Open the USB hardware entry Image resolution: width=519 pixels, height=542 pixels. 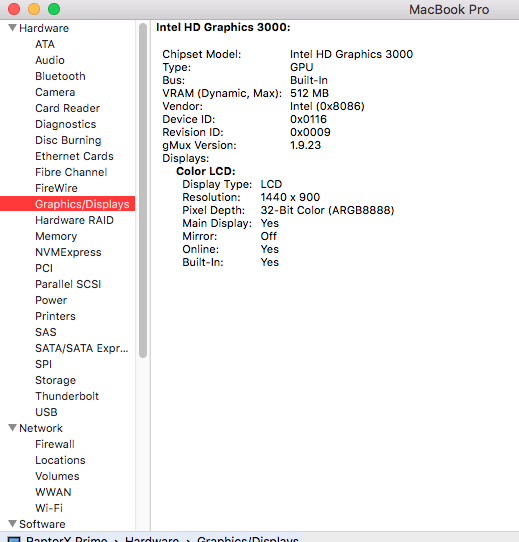point(46,412)
